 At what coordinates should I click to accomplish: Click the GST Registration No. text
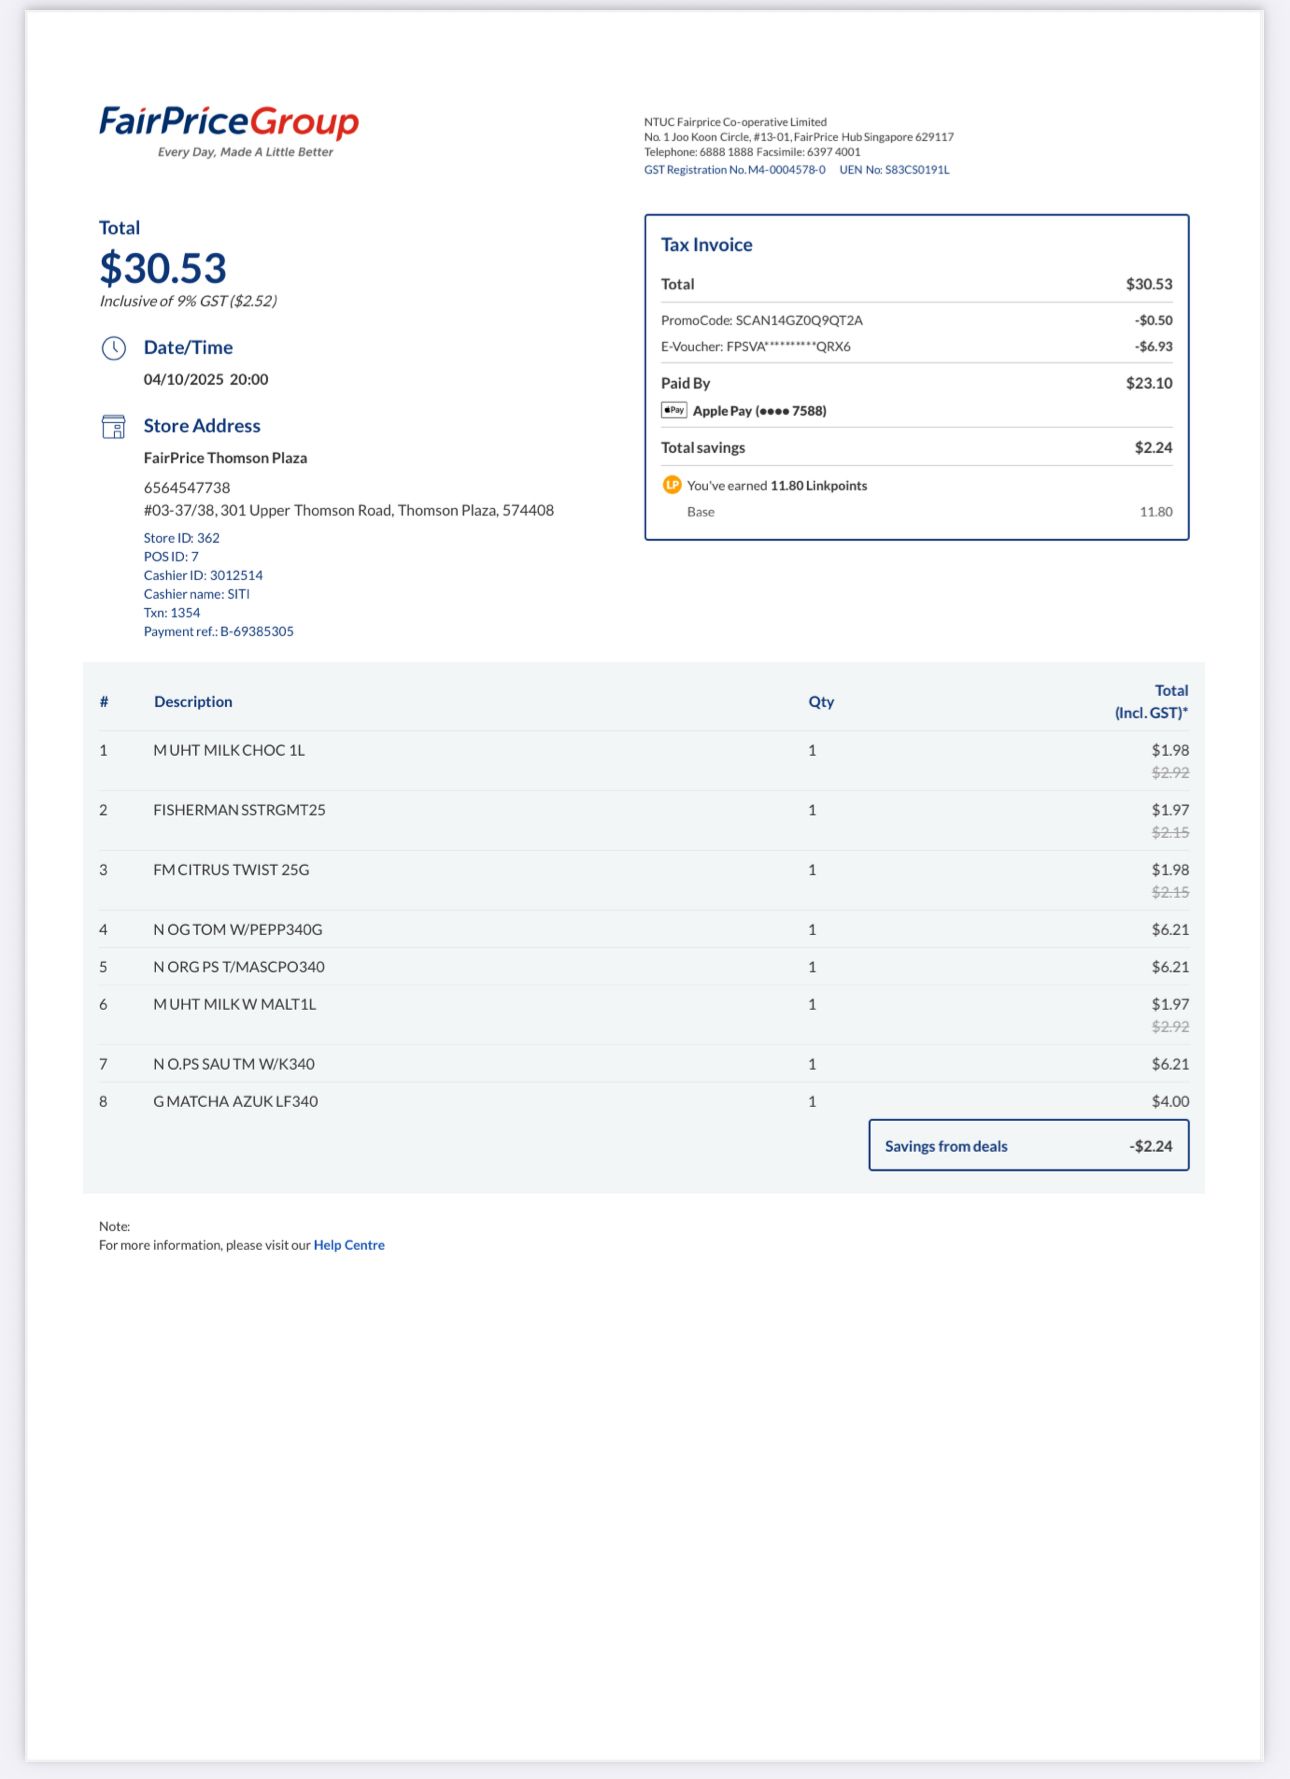coord(735,170)
